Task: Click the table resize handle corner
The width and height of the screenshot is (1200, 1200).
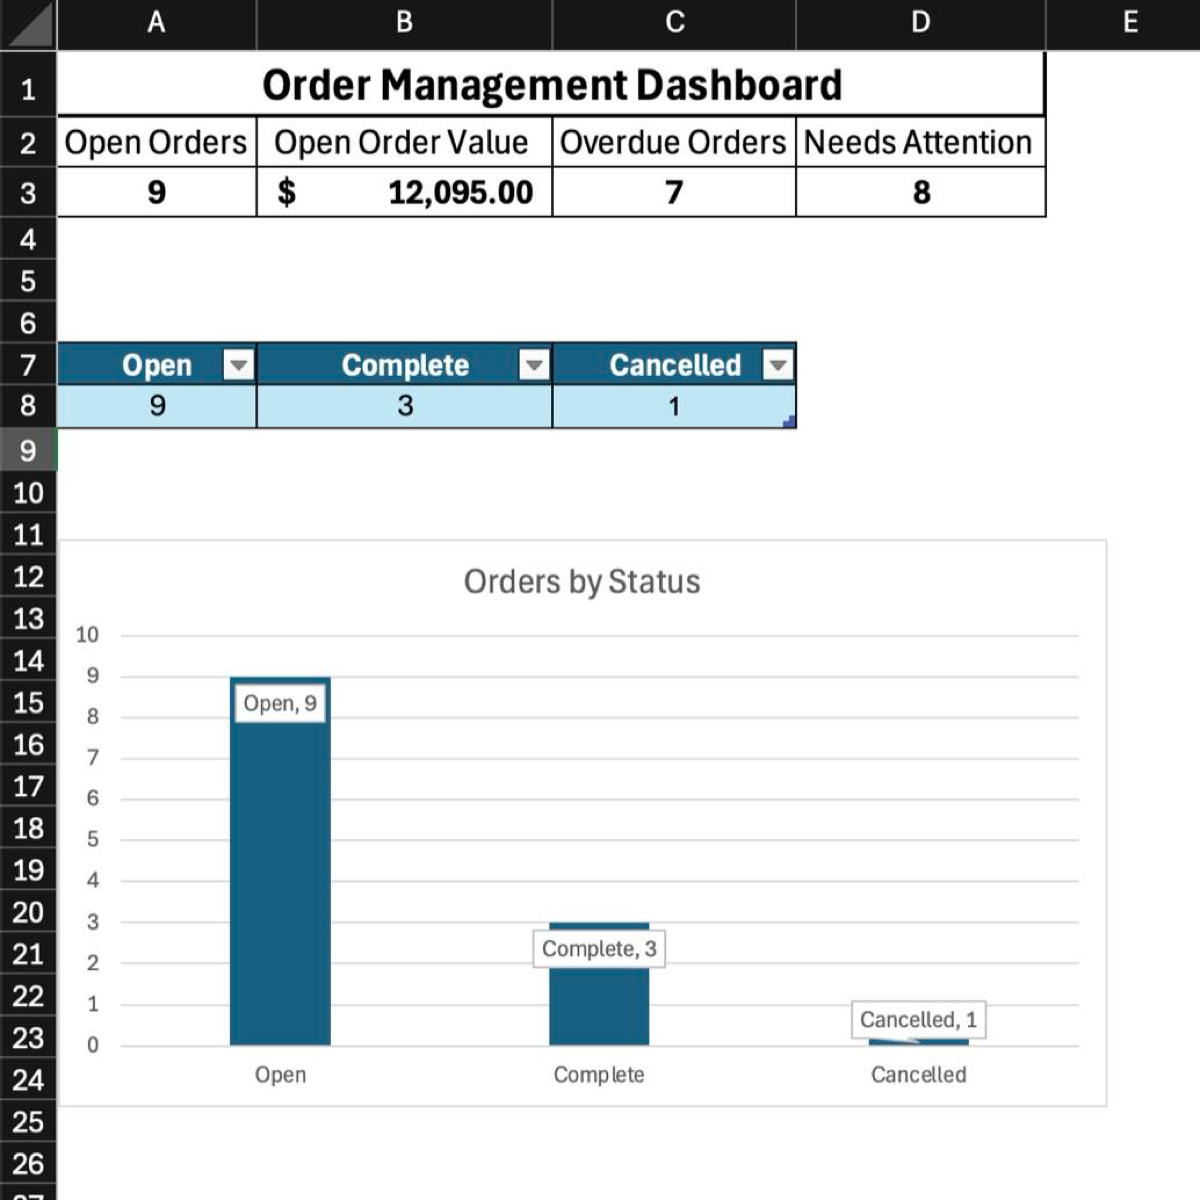Action: pyautogui.click(x=789, y=422)
